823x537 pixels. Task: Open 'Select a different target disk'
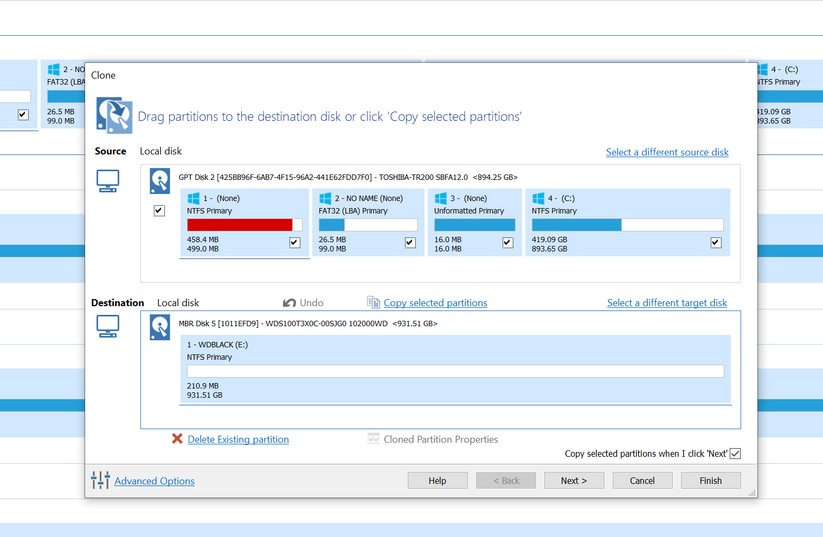click(667, 302)
